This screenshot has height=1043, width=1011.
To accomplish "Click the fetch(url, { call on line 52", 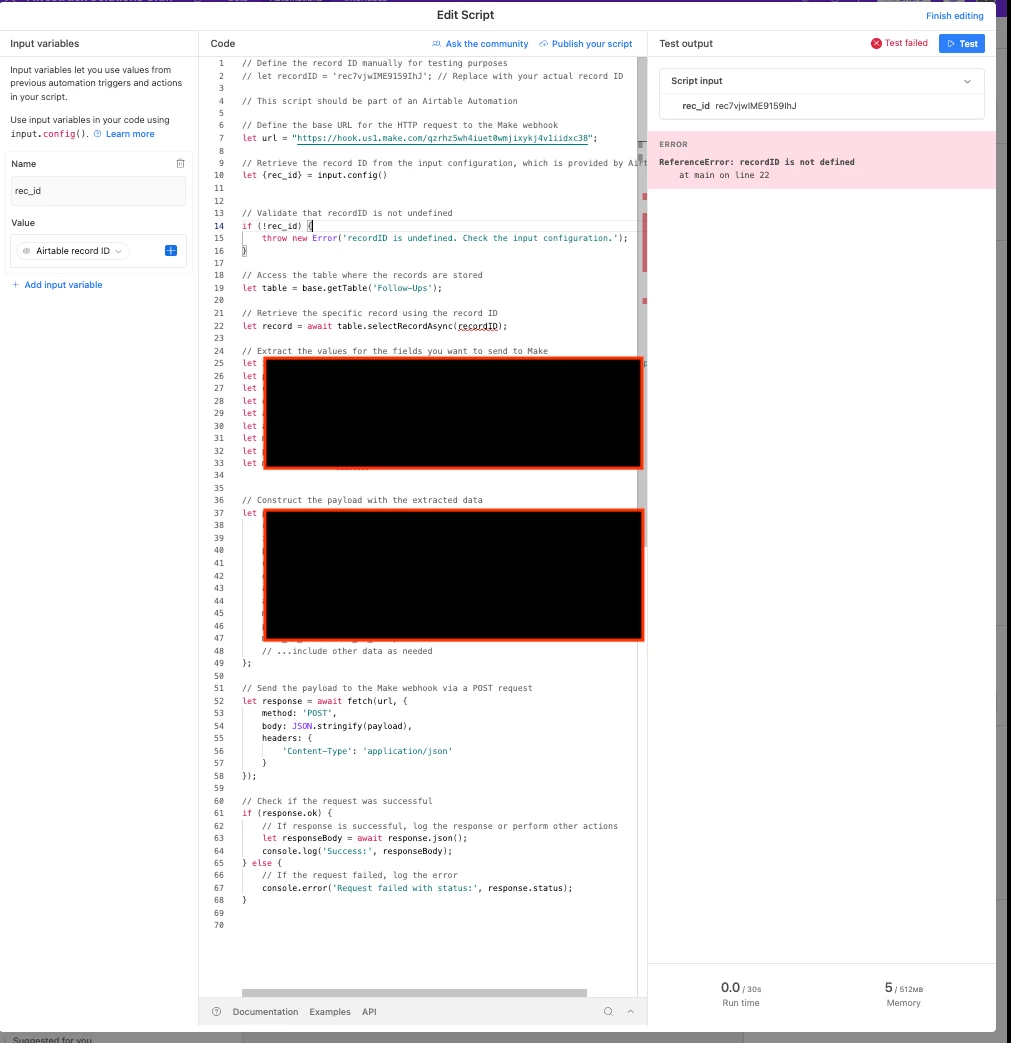I will [x=378, y=701].
